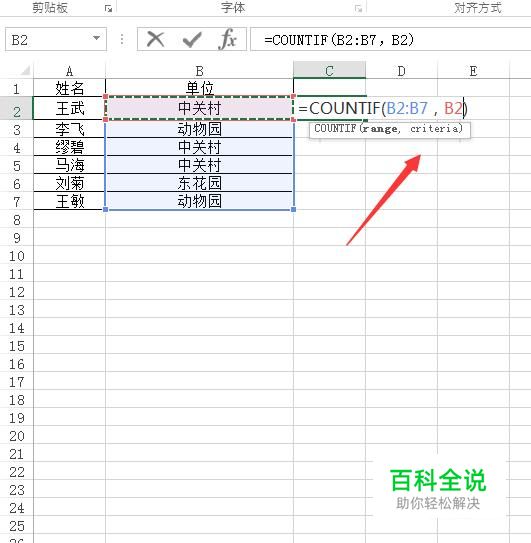
Task: Click the formula bar containing =COUNTIF(B2:B7, B2)
Action: [x=390, y=39]
